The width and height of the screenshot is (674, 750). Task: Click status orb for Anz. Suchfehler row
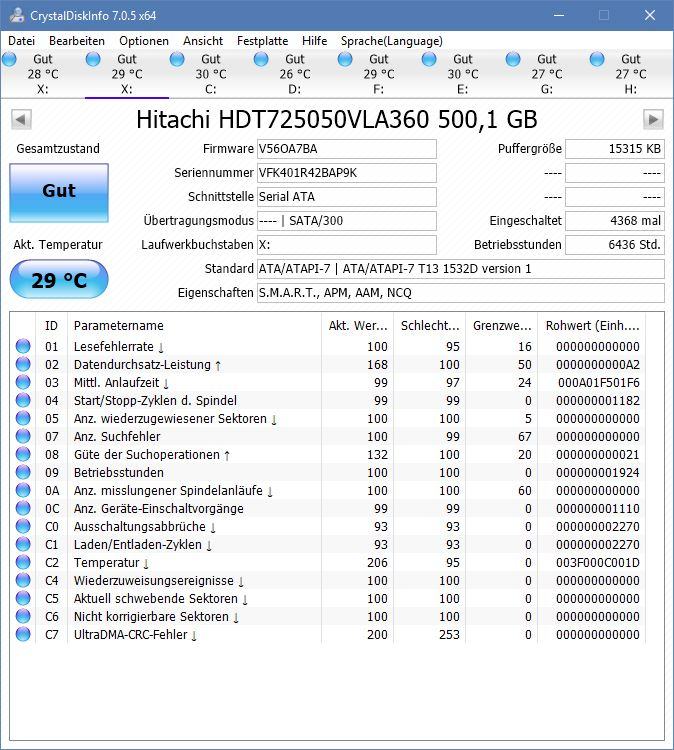pos(23,436)
